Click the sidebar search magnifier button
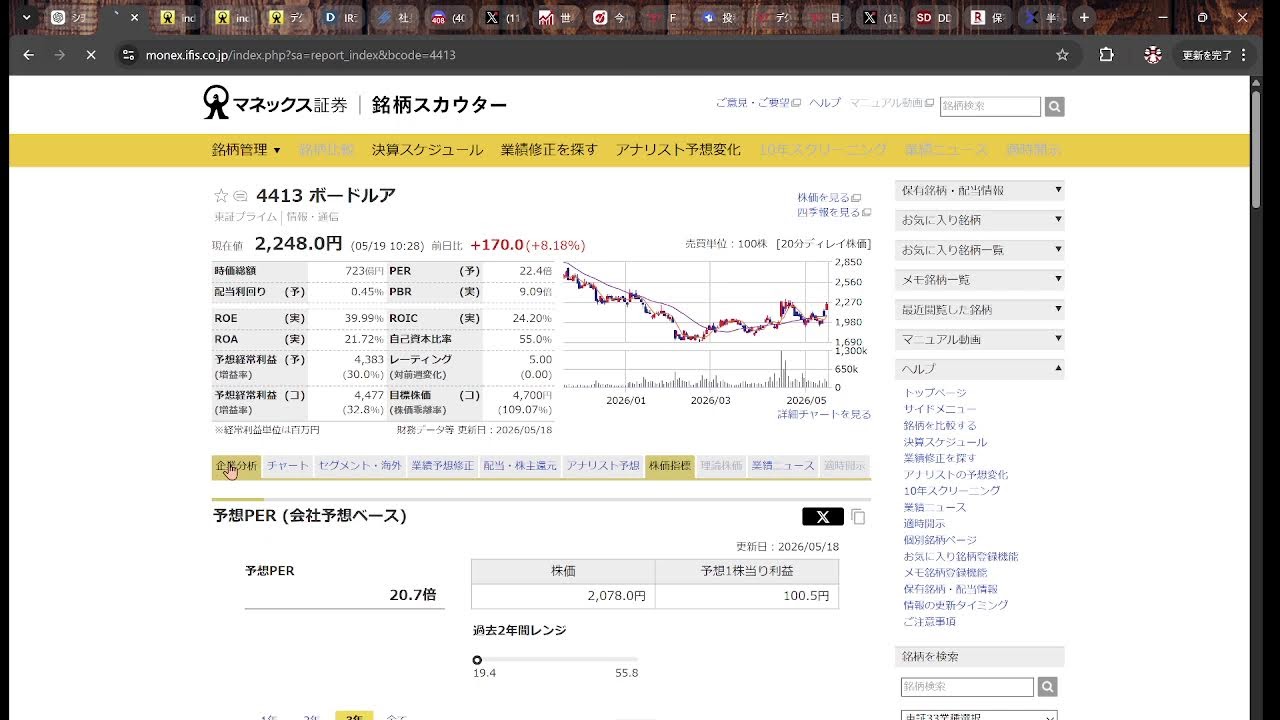Screen dimensions: 1280x720 click(x=1047, y=687)
